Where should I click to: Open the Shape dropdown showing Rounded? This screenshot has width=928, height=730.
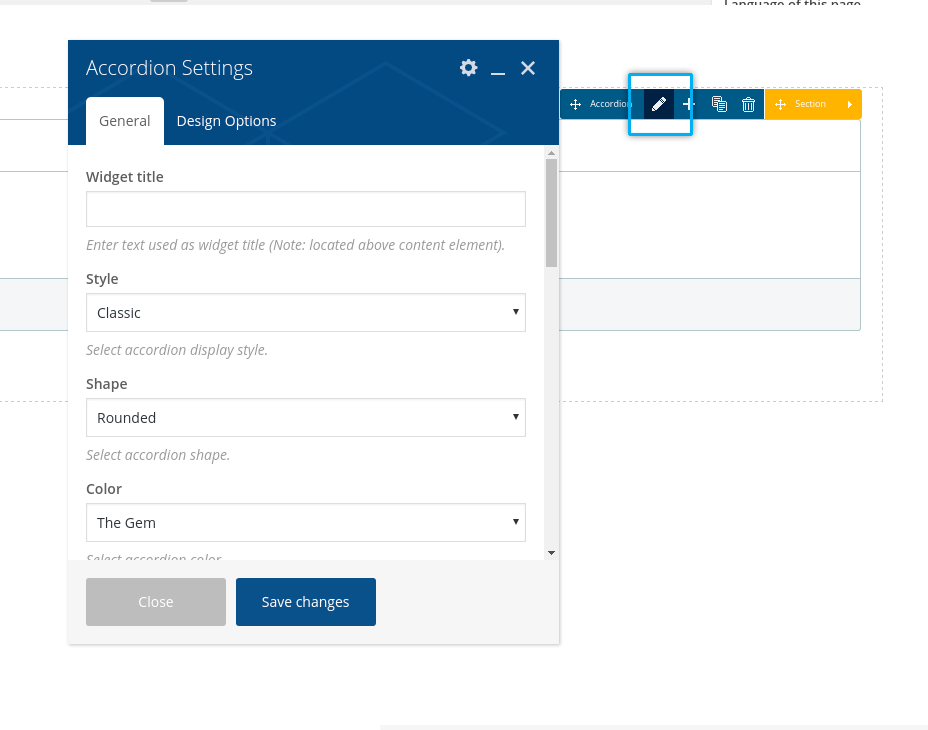tap(305, 418)
